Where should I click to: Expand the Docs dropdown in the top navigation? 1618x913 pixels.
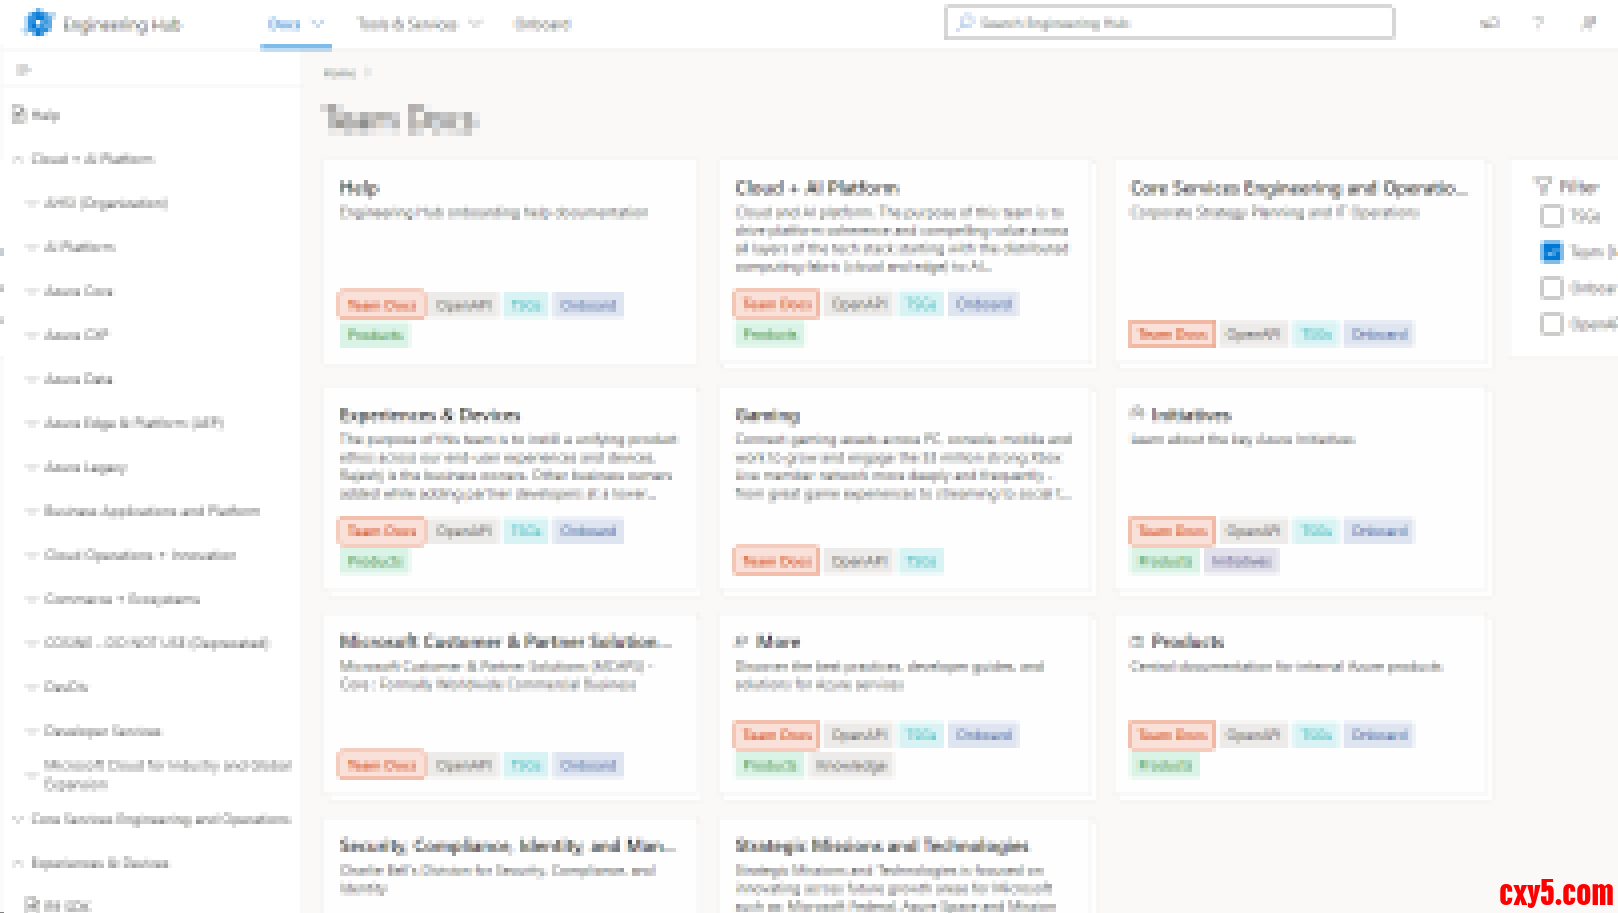tap(318, 24)
